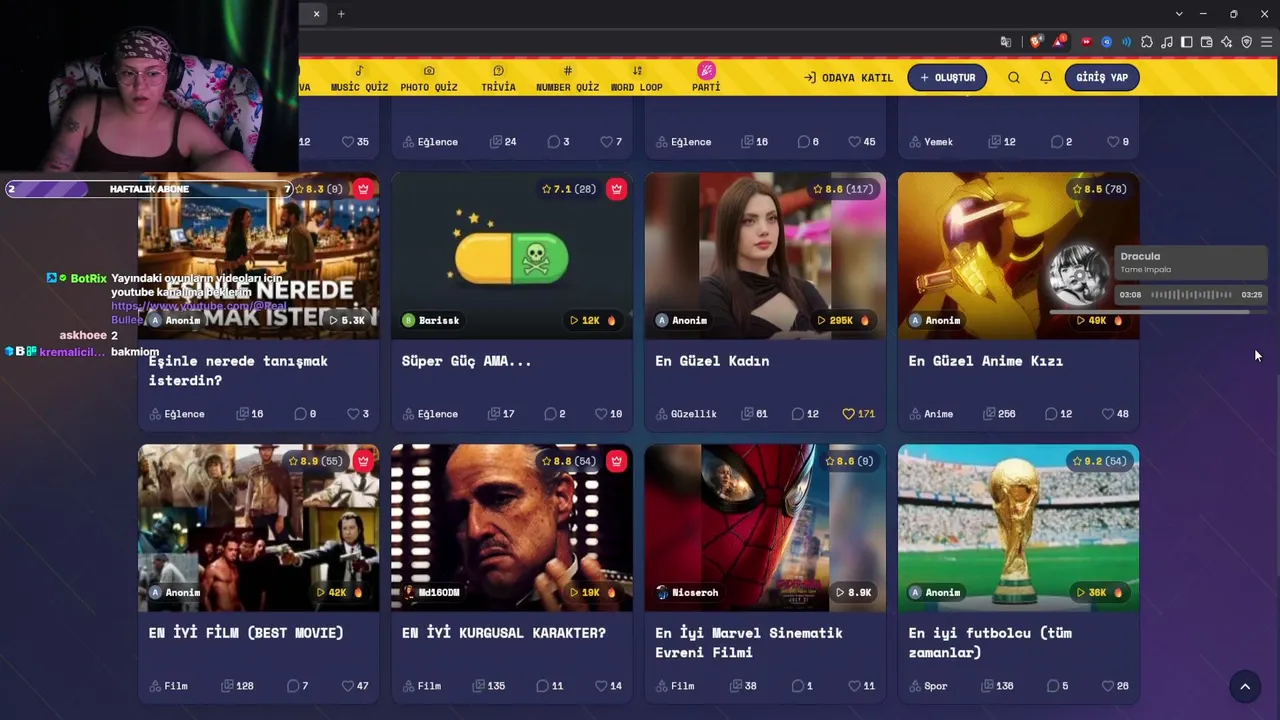Click the Giriş Yap login button
The image size is (1280, 720).
click(1102, 77)
